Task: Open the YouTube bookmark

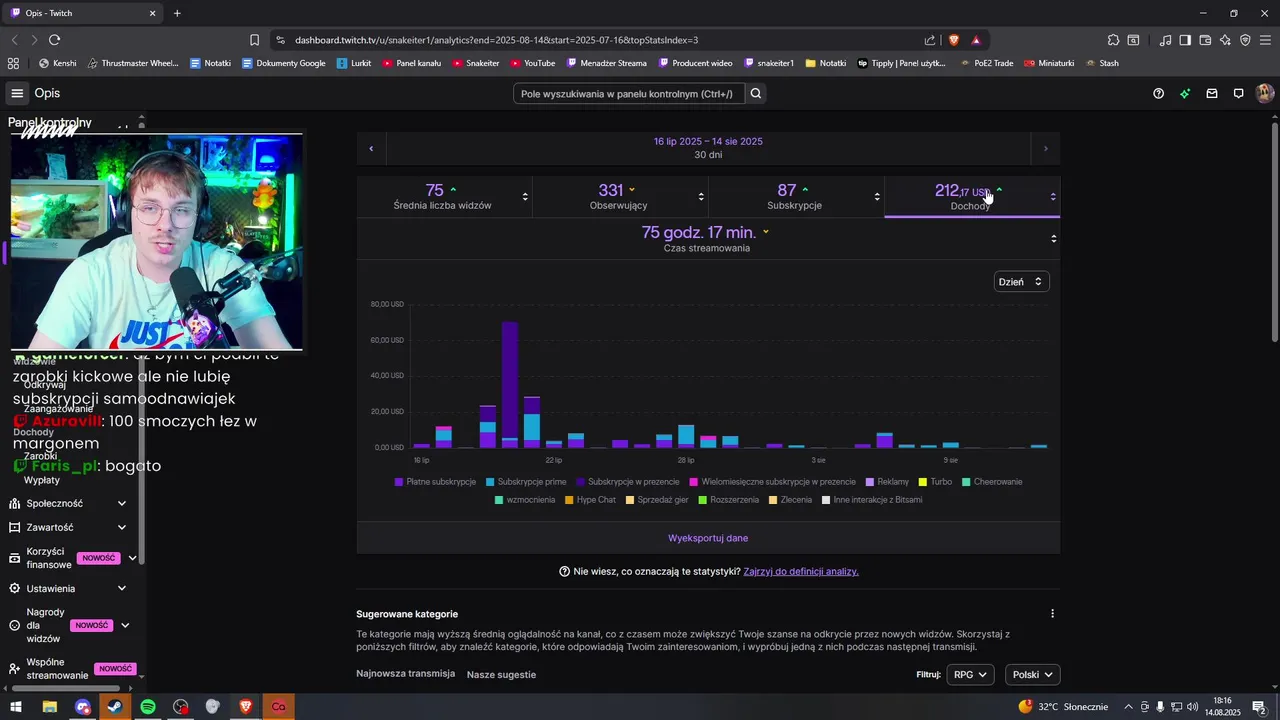Action: click(532, 63)
